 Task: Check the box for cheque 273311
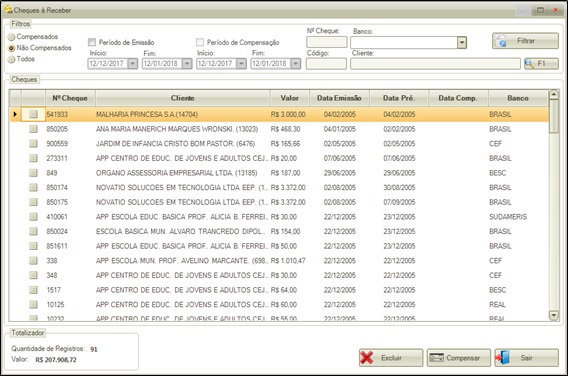[33, 158]
